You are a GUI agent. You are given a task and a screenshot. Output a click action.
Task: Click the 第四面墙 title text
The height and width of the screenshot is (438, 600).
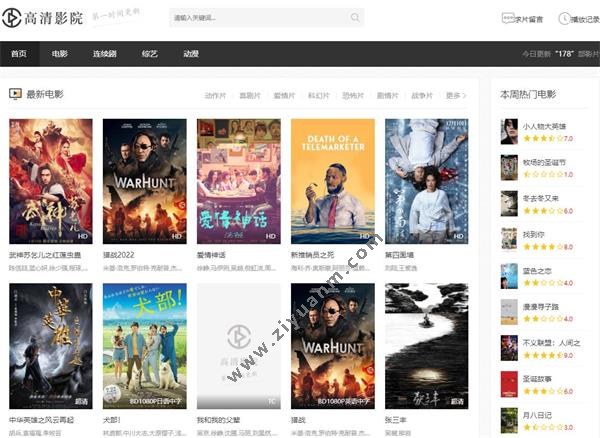pyautogui.click(x=399, y=255)
